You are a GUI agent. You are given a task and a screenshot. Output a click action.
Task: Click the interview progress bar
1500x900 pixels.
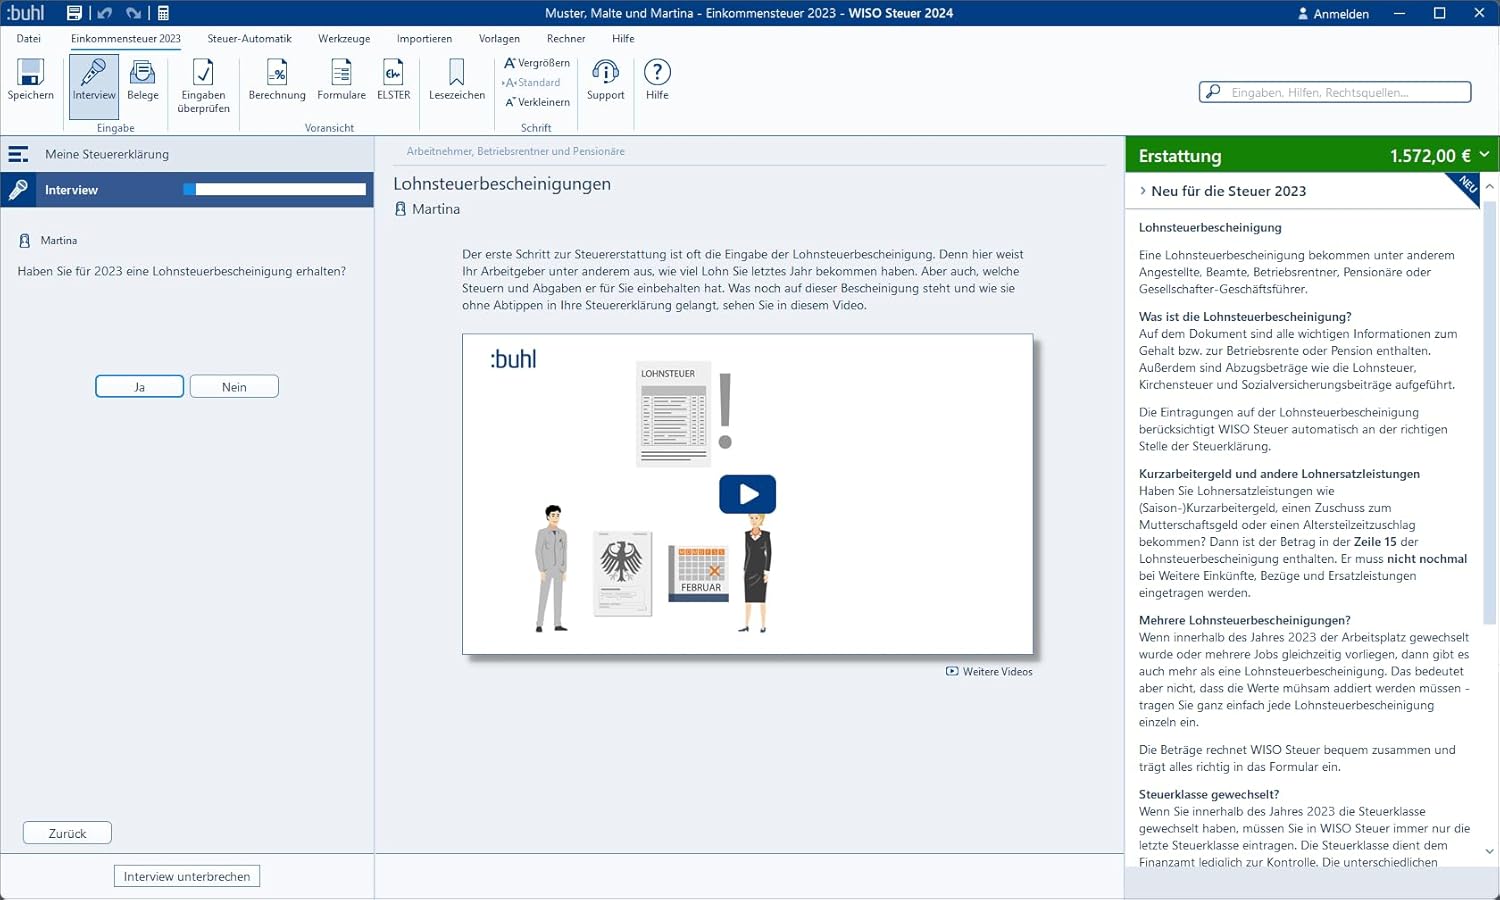tap(275, 189)
